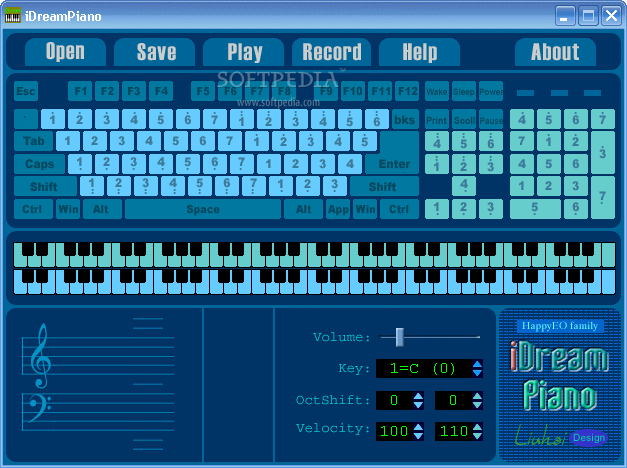627x468 pixels.
Task: Click the right Shift virtual key
Action: tap(384, 186)
